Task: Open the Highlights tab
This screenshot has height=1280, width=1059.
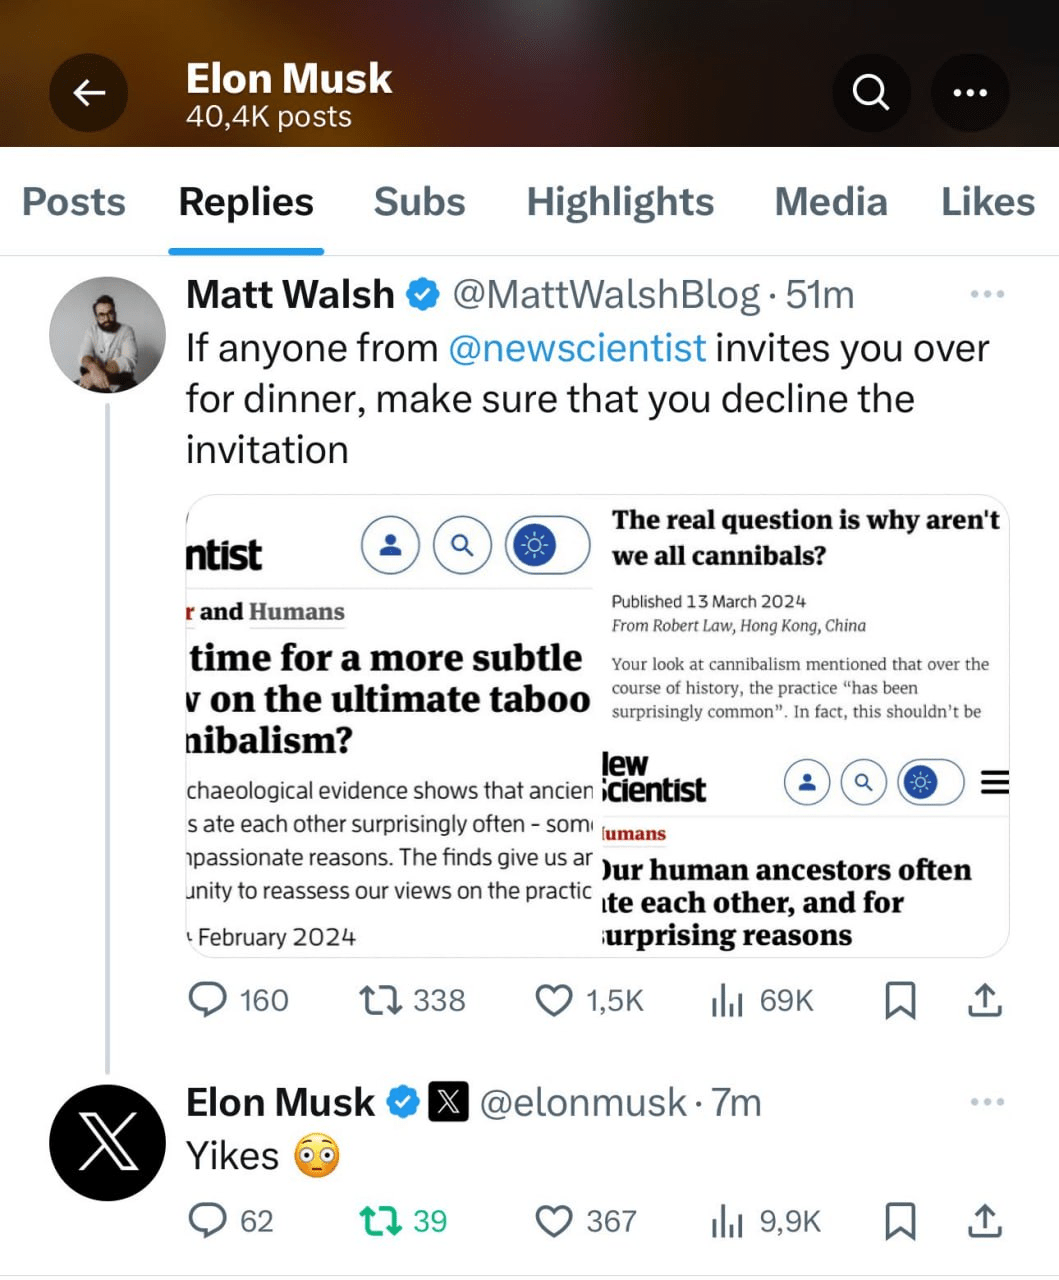Action: coord(620,202)
